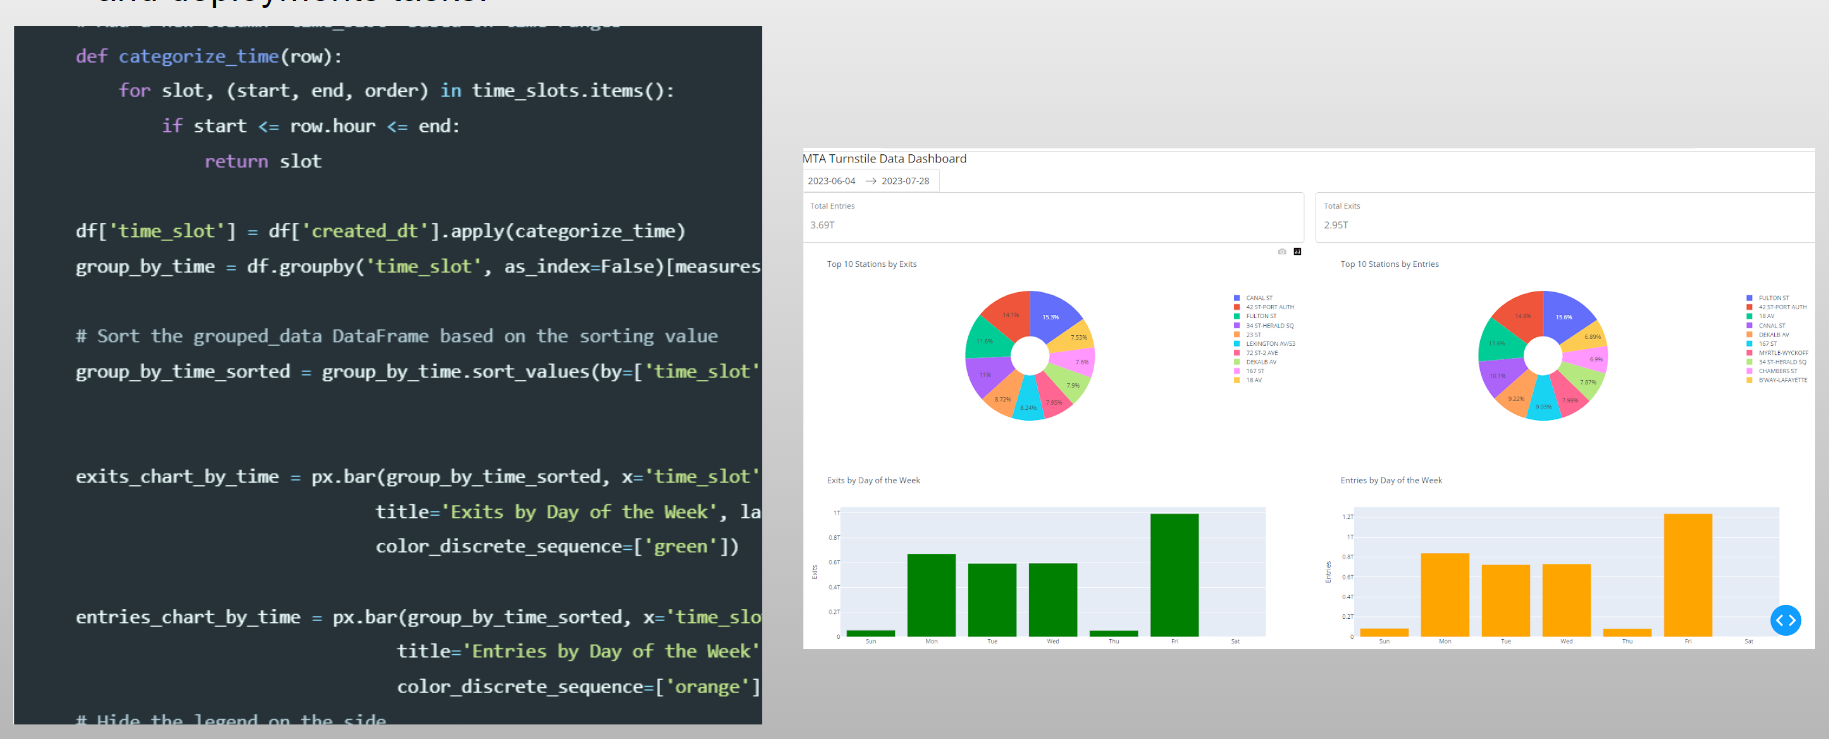This screenshot has height=739, width=1829.
Task: Toggle 34 ST-HERALD SQ in Exits pie legend
Action: [x=1264, y=325]
